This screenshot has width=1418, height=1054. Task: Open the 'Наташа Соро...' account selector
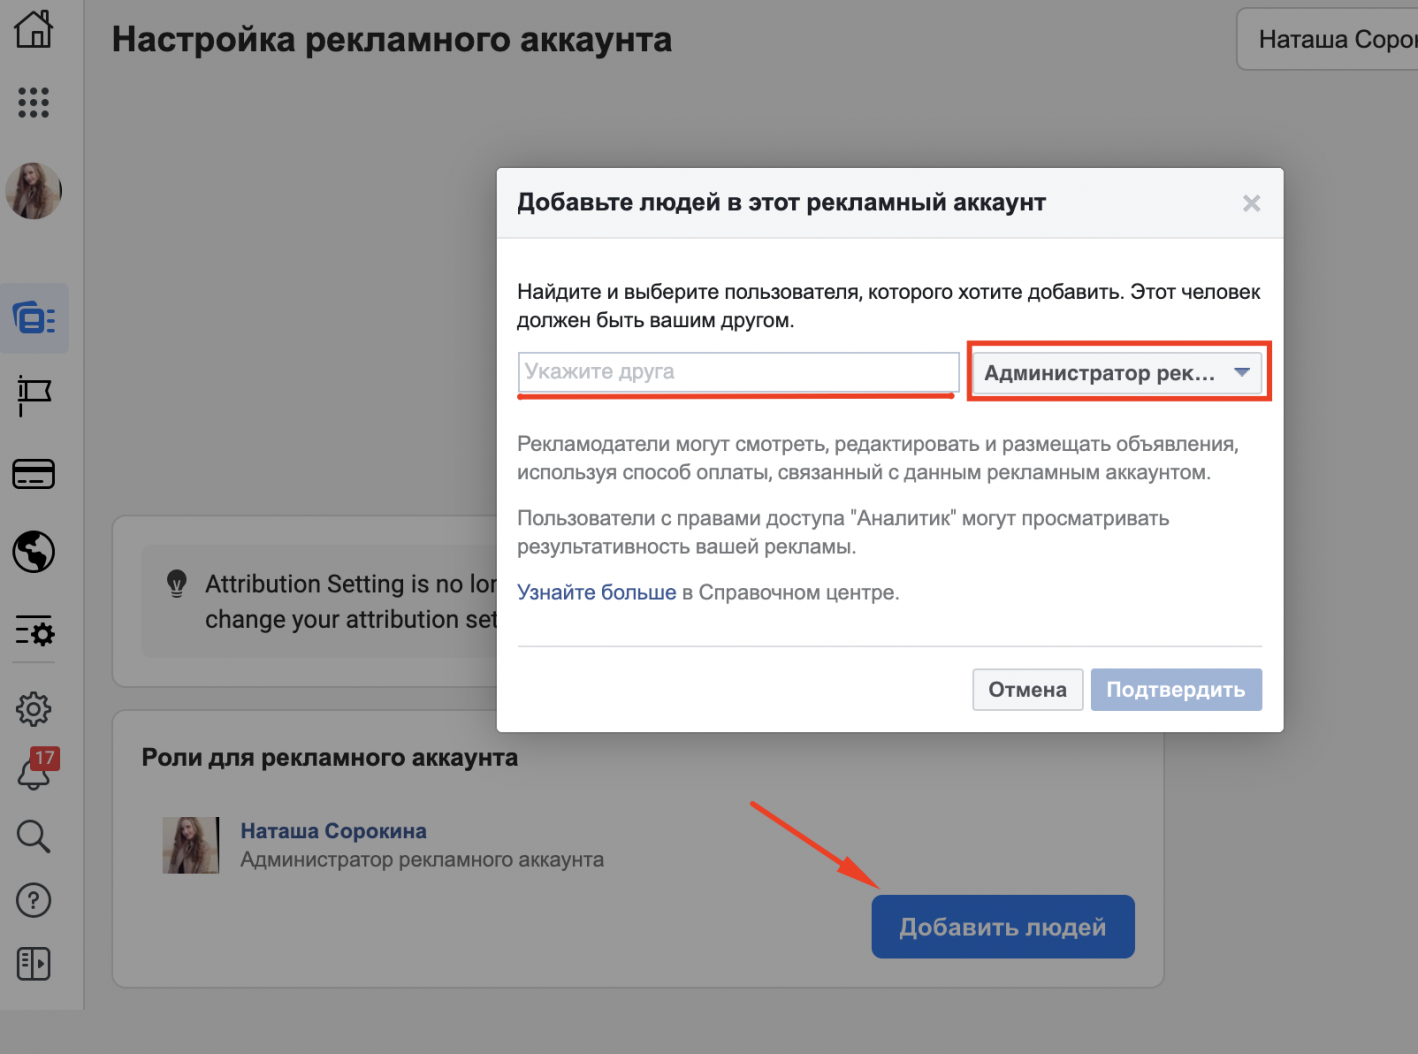[x=1328, y=39]
